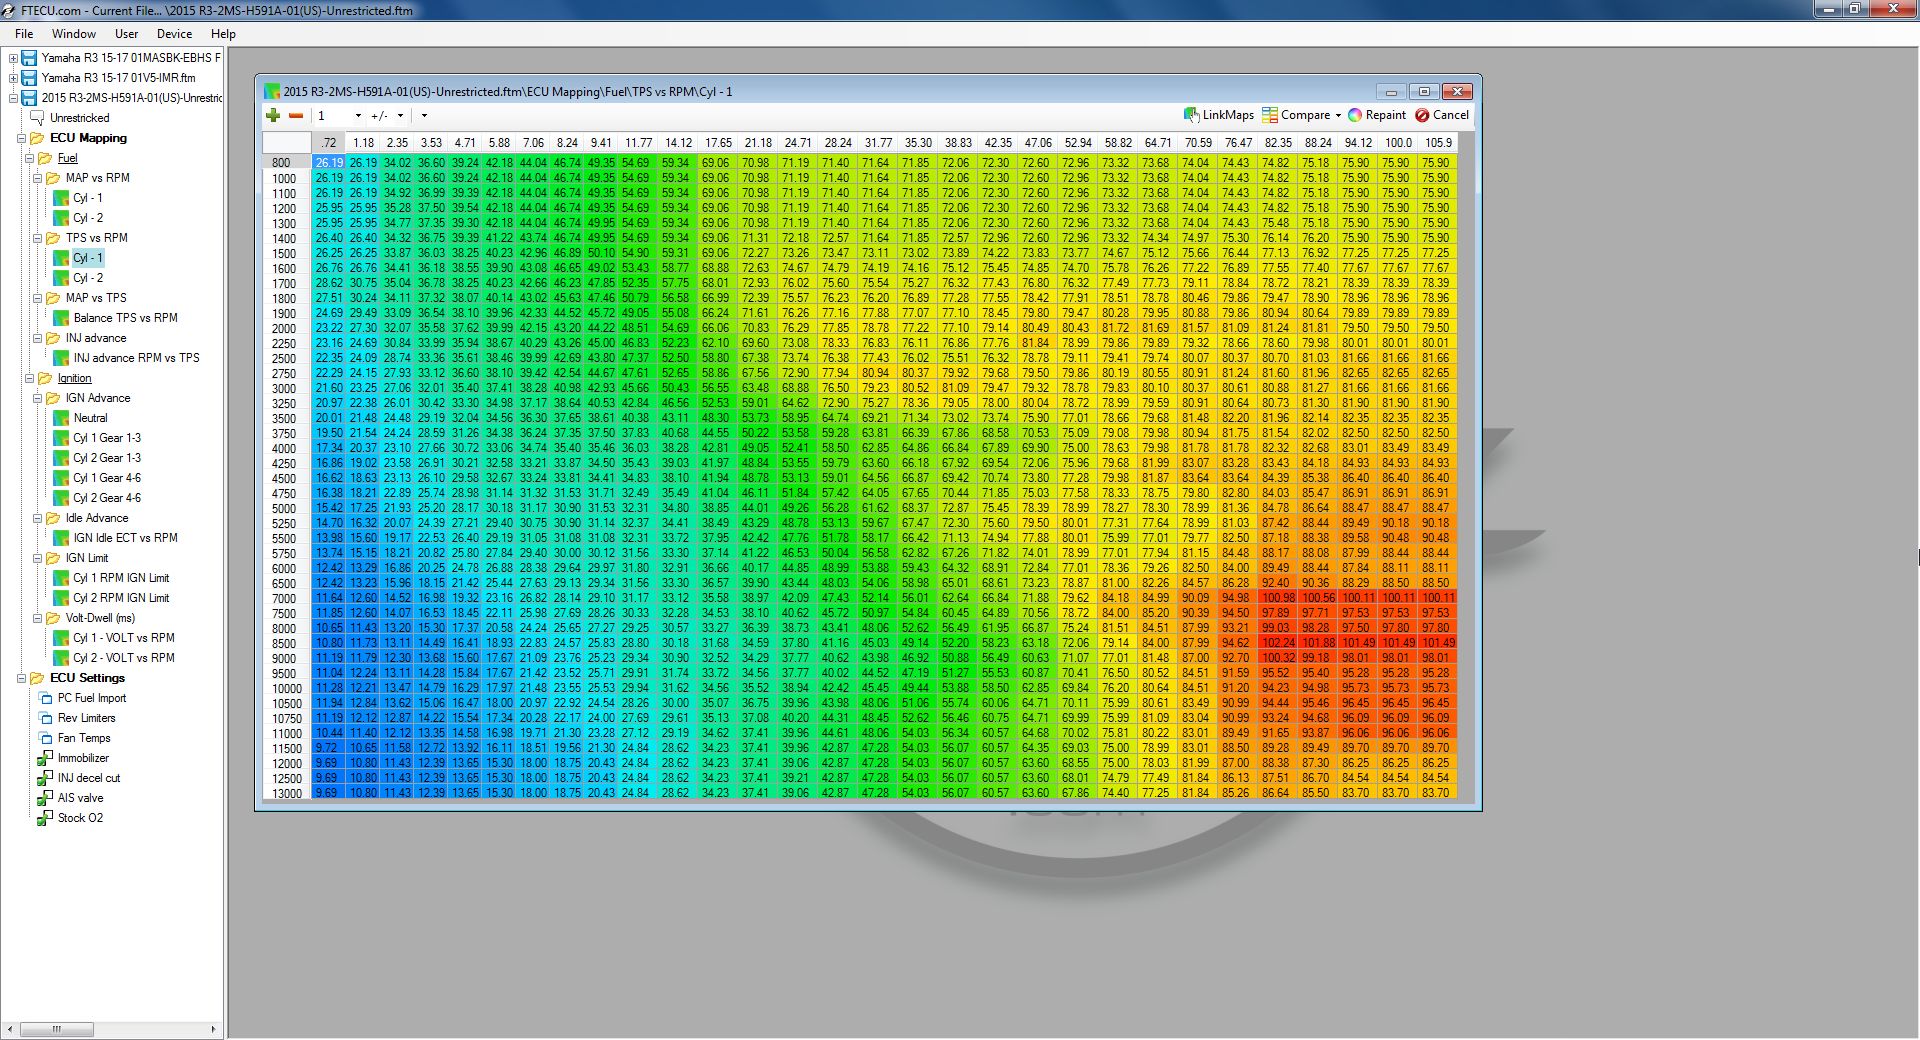Click the 100.0 TPS column header
1920x1040 pixels.
point(1398,143)
